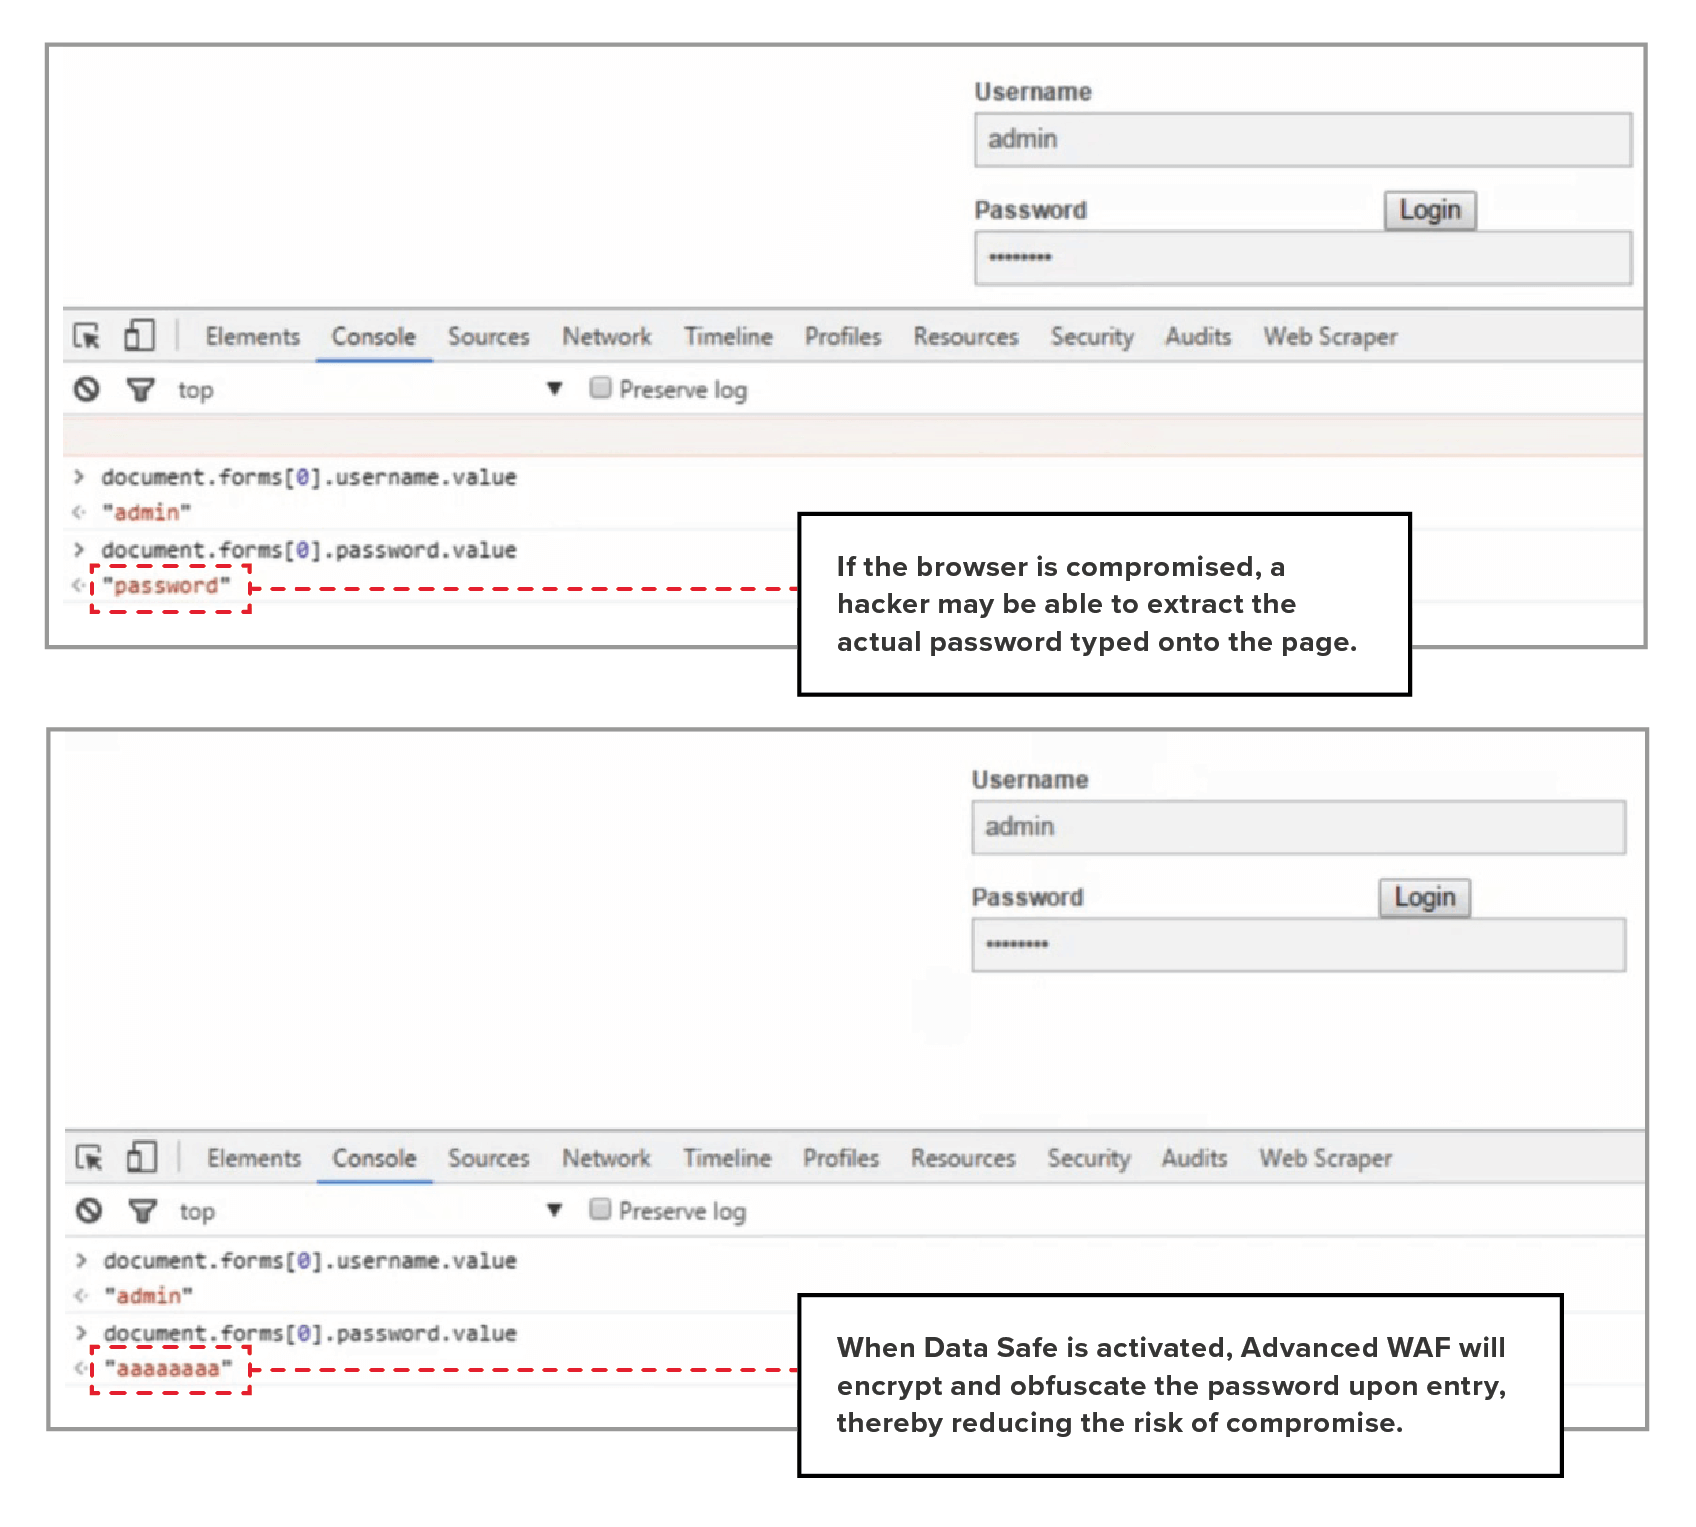Open the Security tab in lower DevTools

1088,1158
